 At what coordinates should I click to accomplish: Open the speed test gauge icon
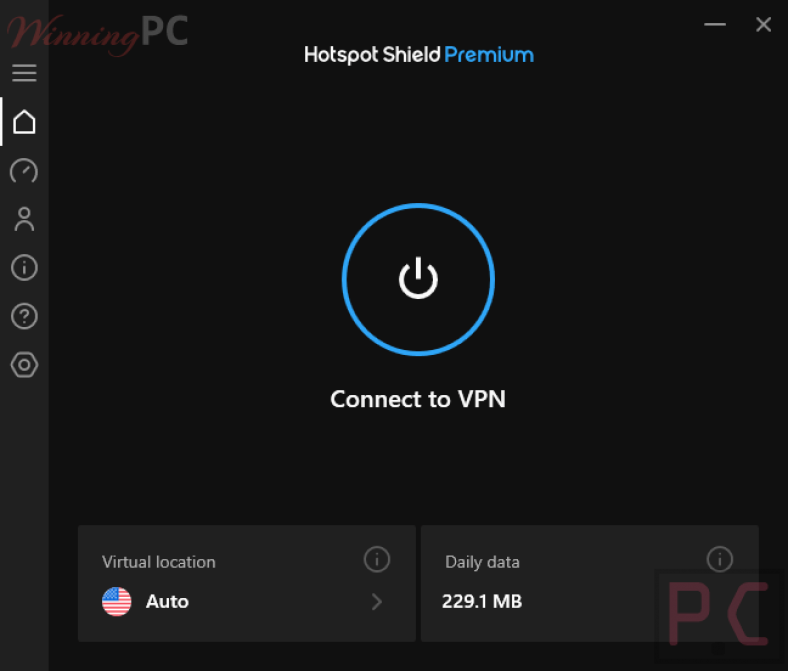pos(24,171)
